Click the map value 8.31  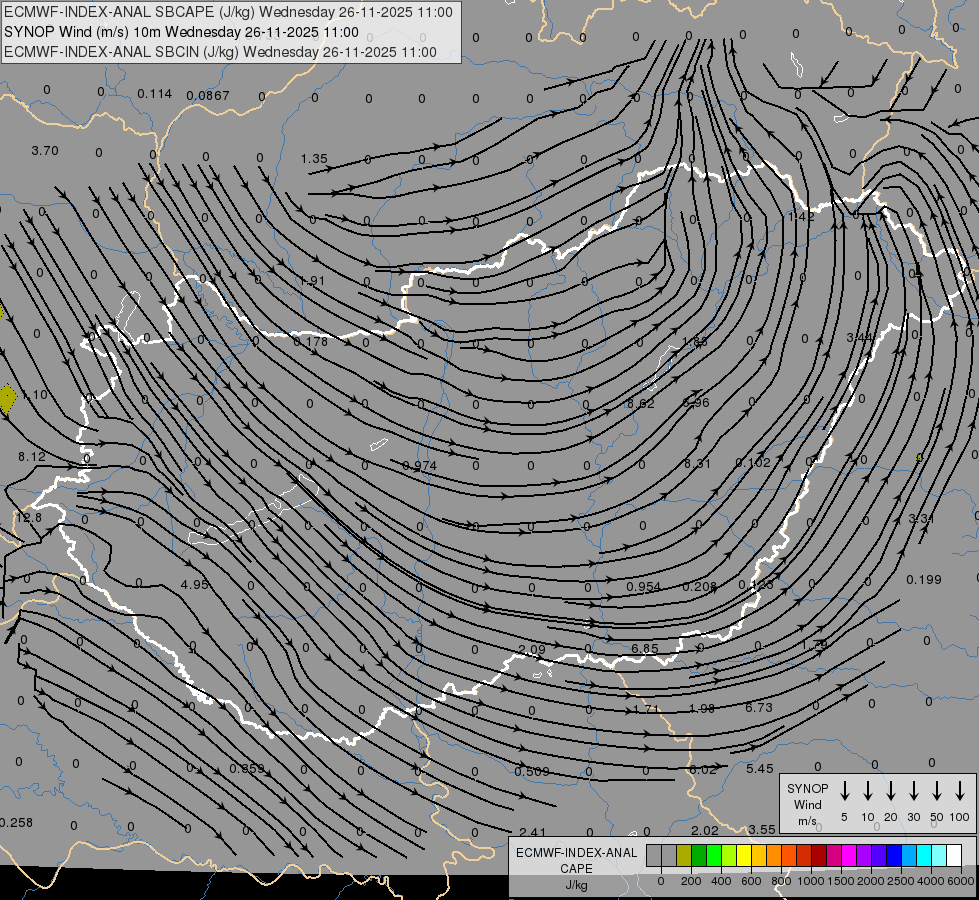(x=697, y=463)
